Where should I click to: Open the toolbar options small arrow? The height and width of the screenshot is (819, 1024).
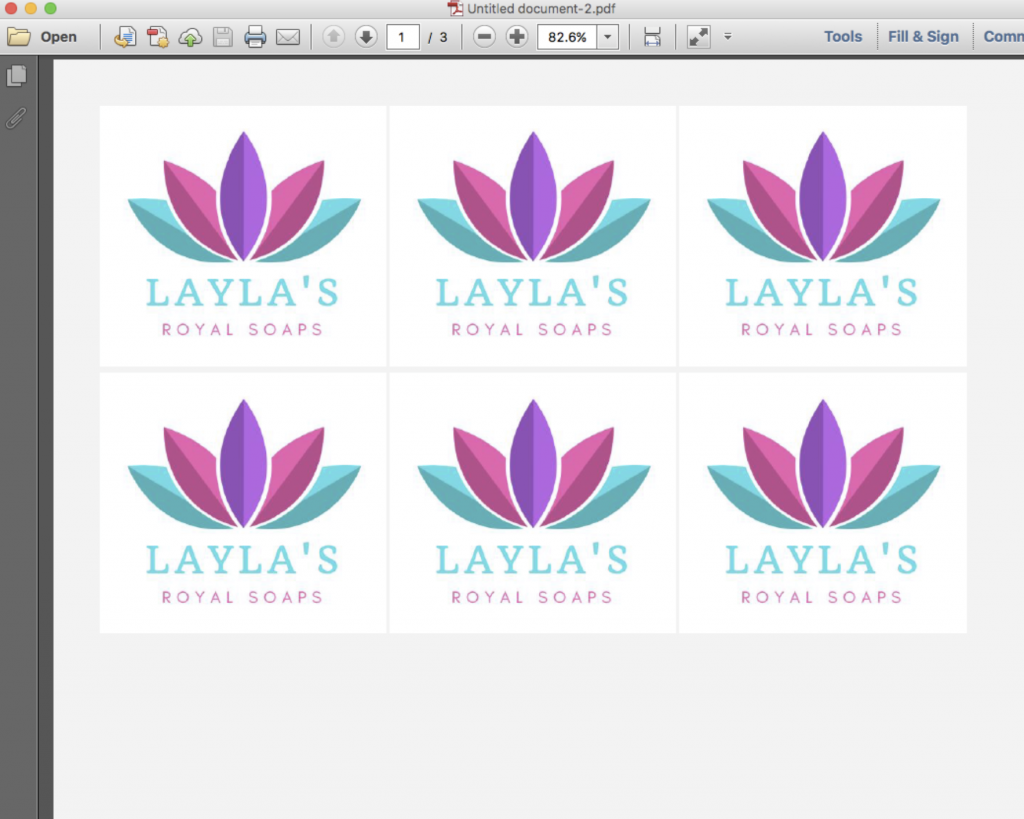728,37
